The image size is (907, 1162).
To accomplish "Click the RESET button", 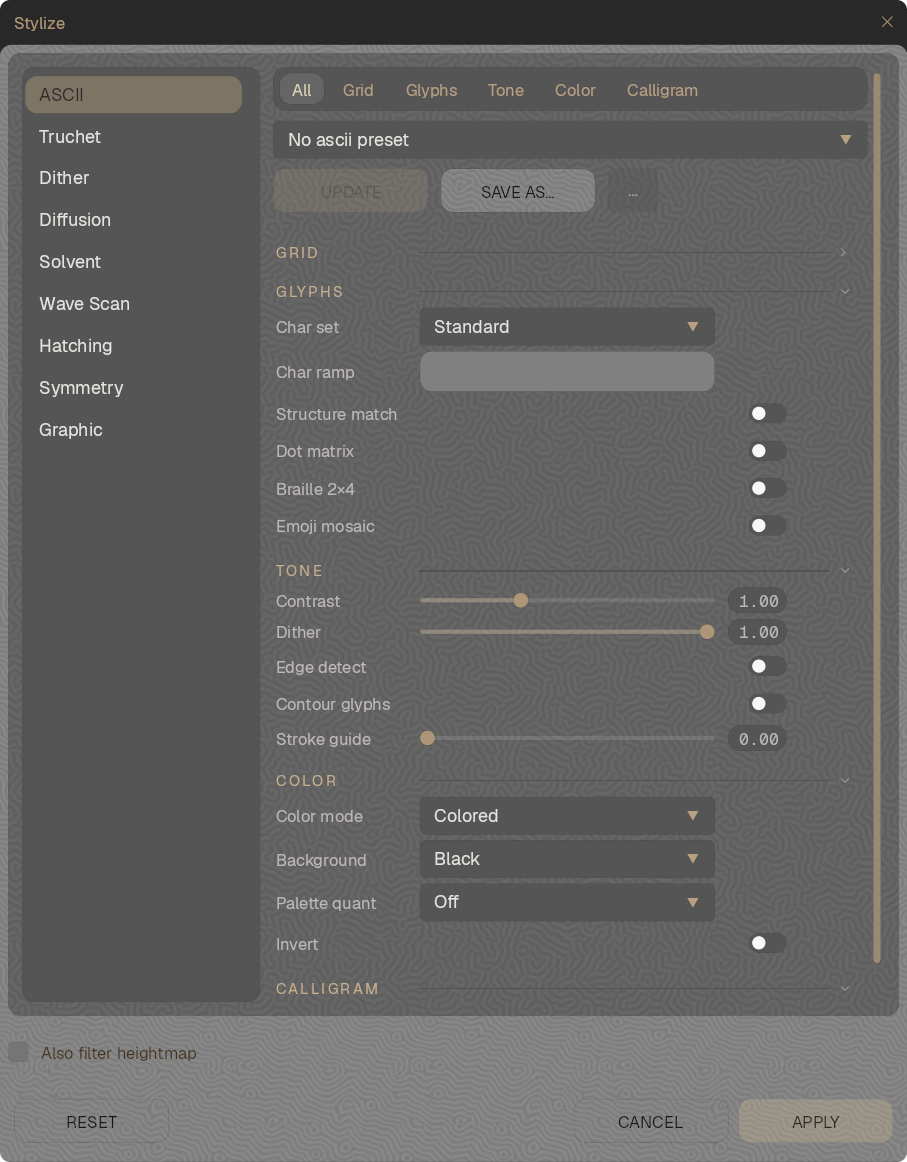I will click(x=91, y=1122).
